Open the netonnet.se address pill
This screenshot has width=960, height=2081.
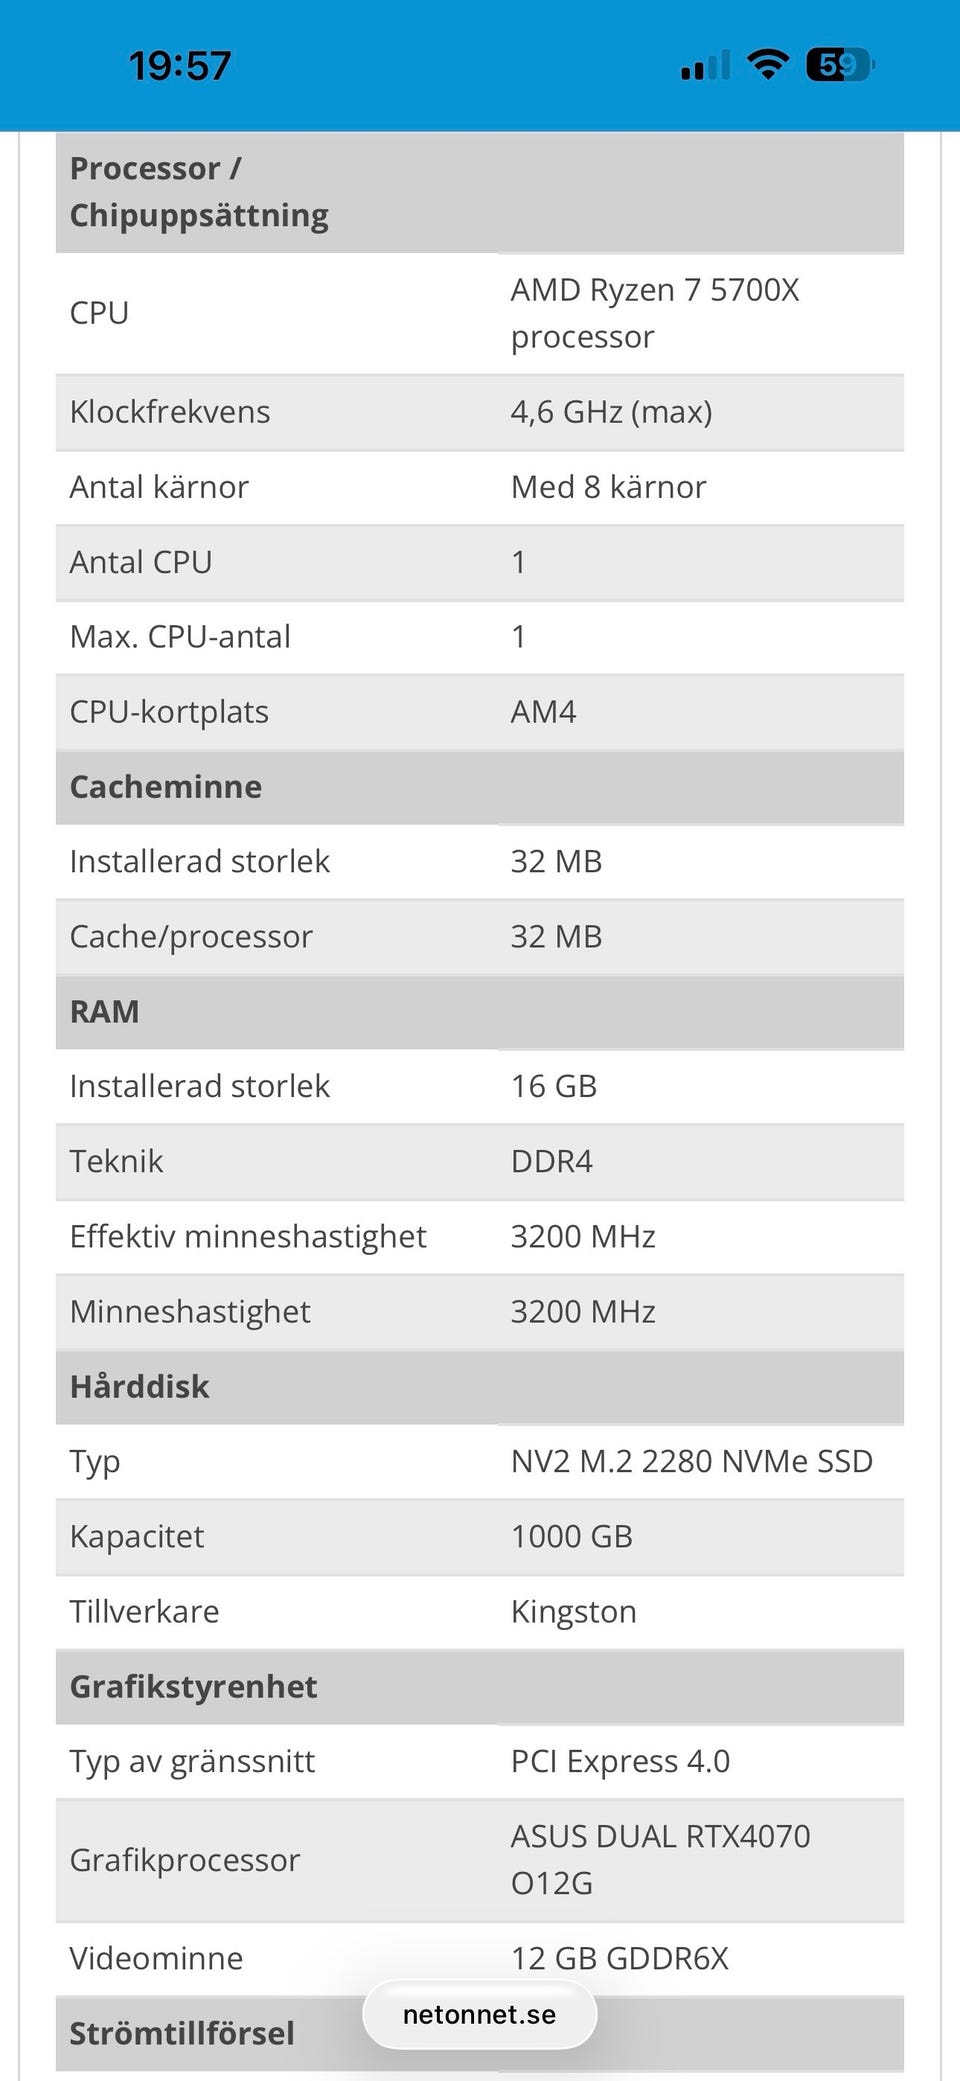pyautogui.click(x=480, y=2014)
